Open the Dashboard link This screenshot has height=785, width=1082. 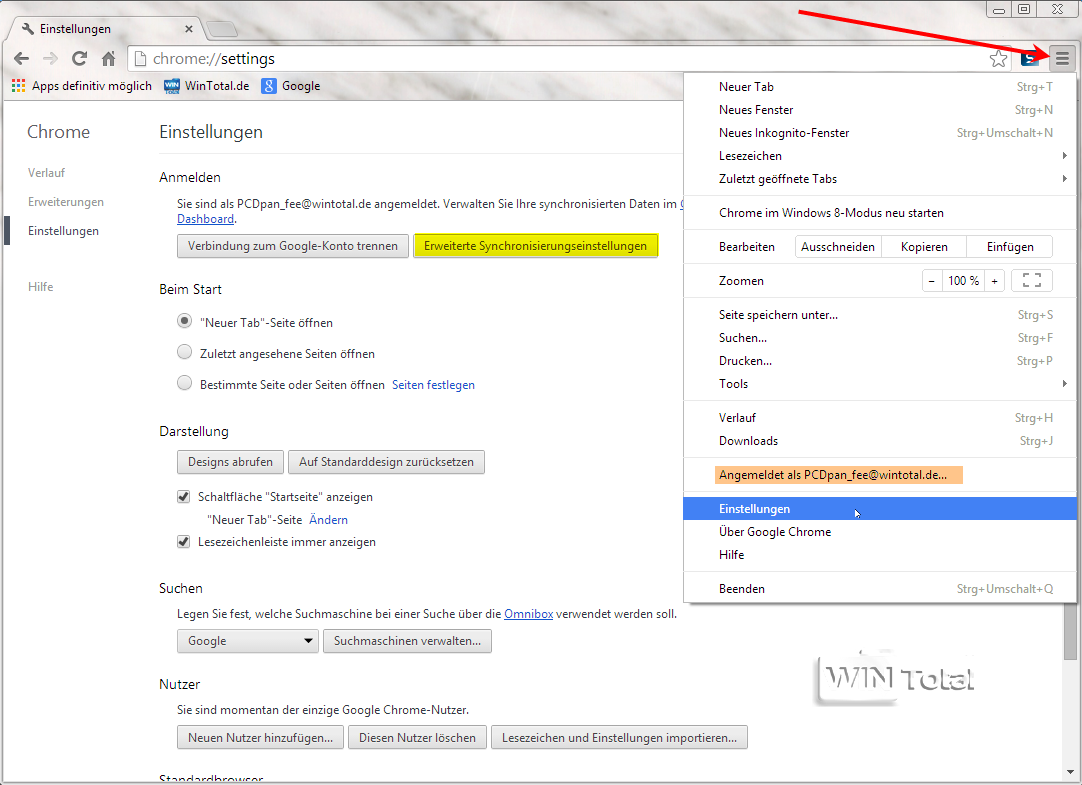click(205, 219)
